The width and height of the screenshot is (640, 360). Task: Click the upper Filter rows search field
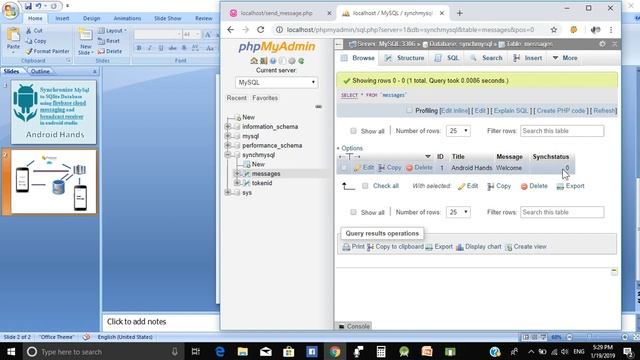562,131
